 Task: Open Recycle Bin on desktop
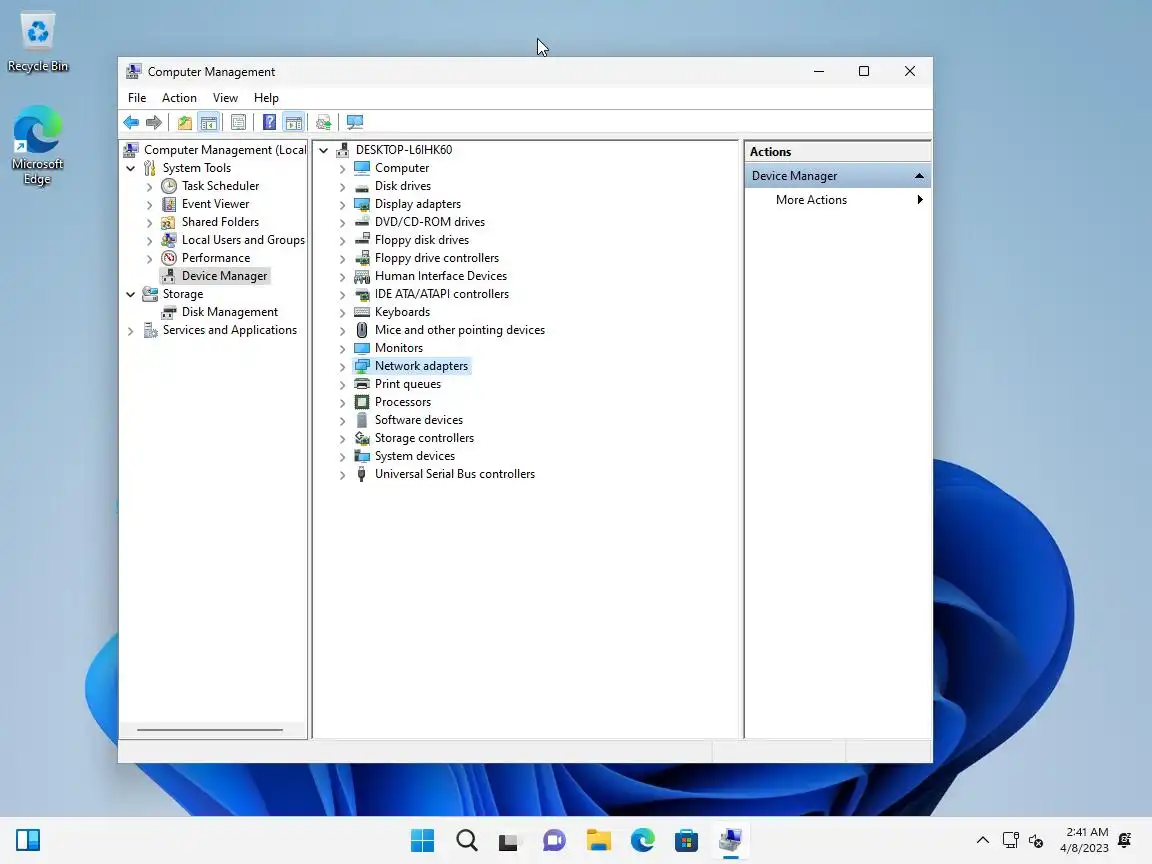click(x=37, y=42)
